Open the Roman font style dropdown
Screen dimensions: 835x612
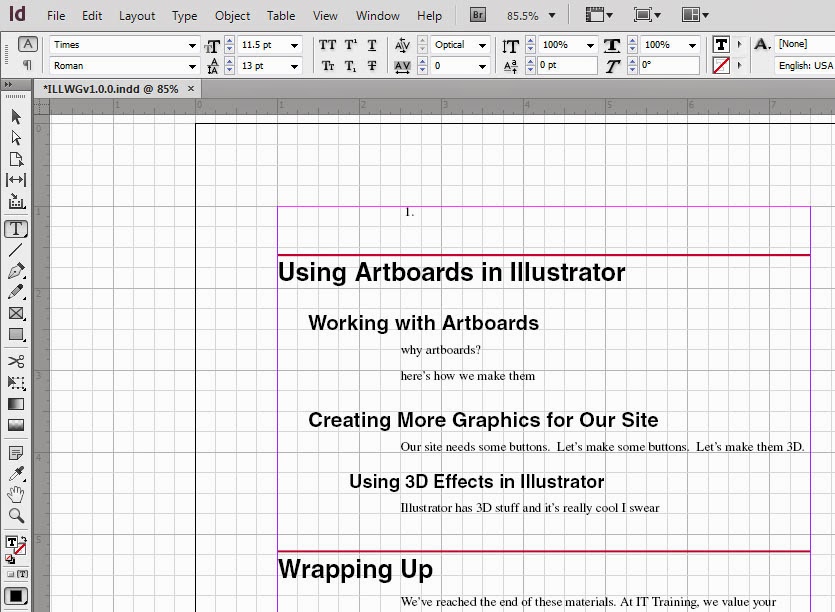click(192, 66)
